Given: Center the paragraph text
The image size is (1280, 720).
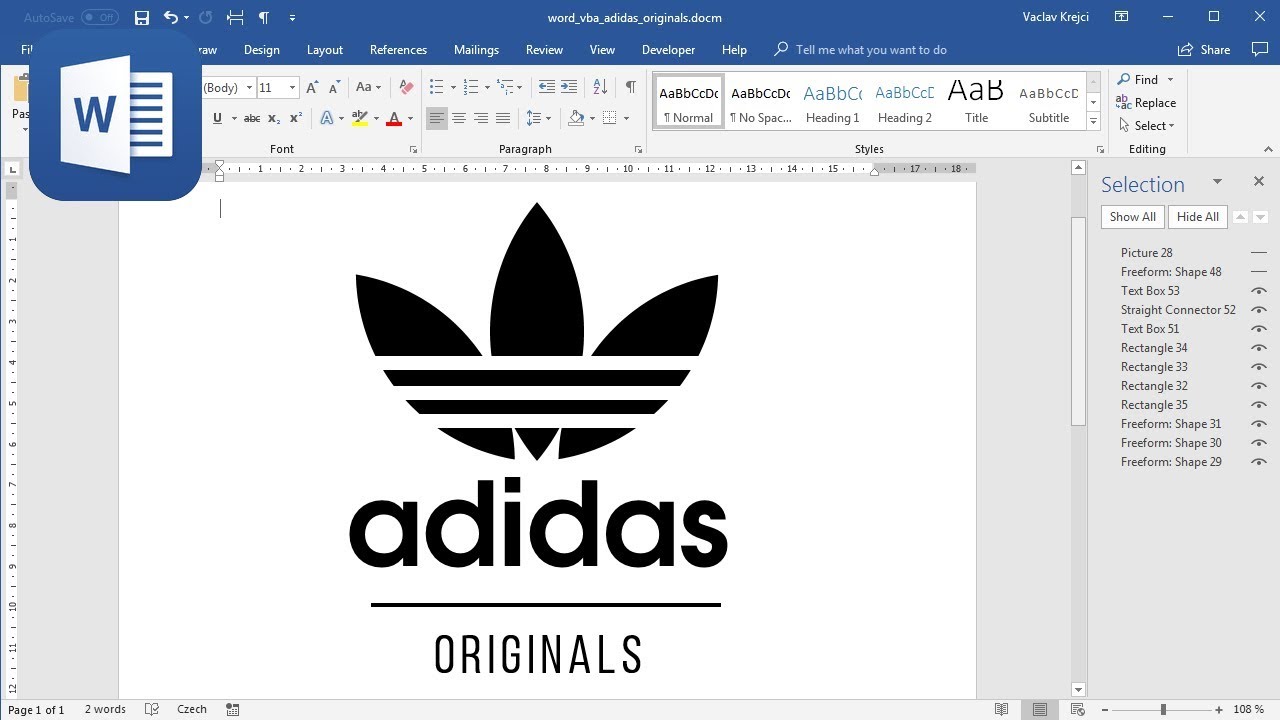Looking at the screenshot, I should 459,118.
